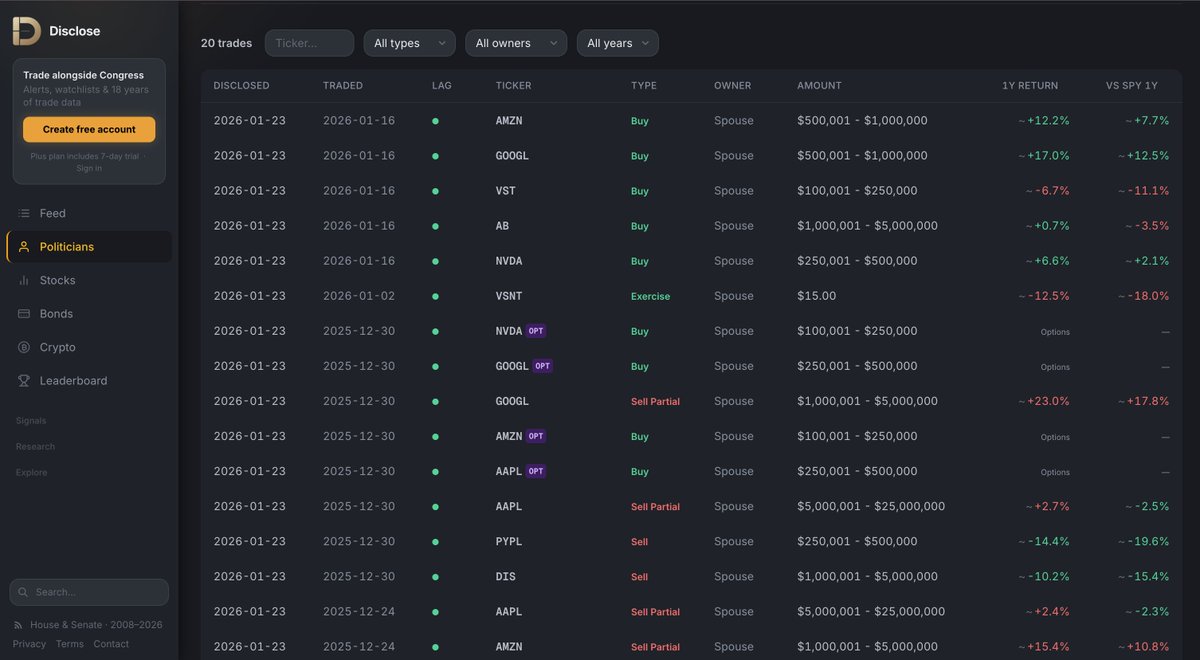The image size is (1200, 660).
Task: Click the -18.0% vs SPY value
Action: pos(1145,296)
